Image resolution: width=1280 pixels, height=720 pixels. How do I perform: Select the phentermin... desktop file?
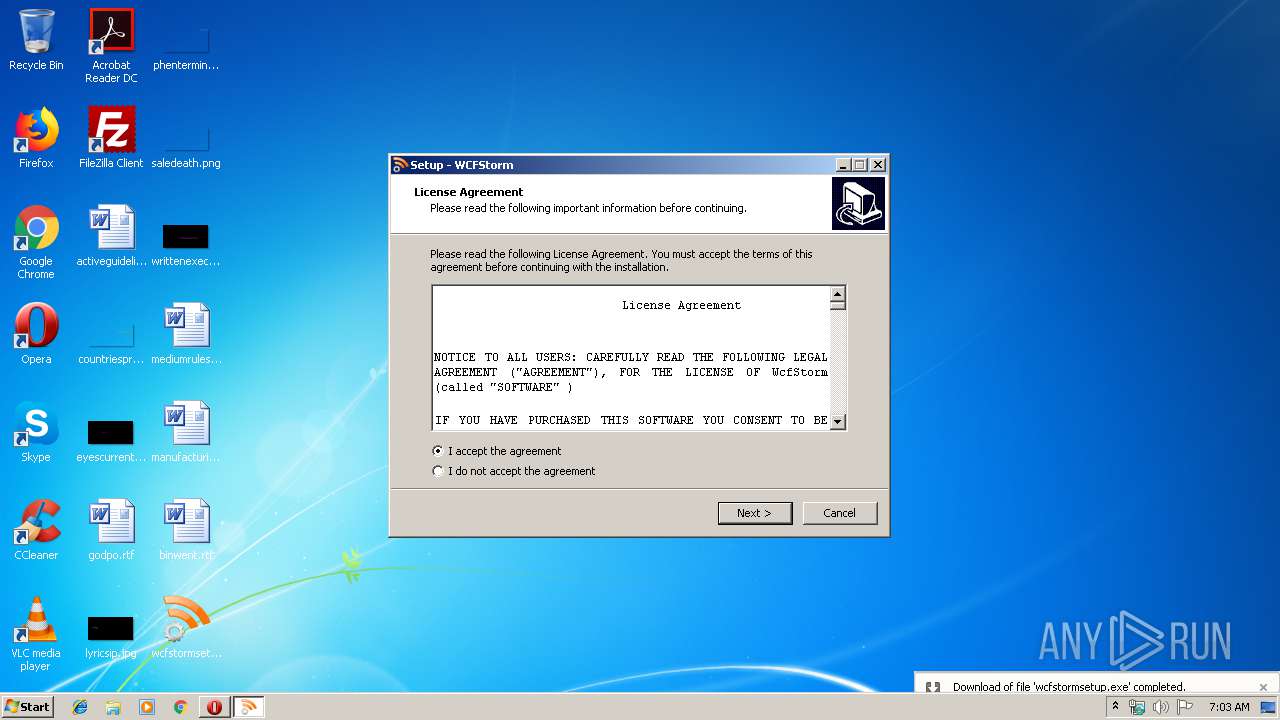click(x=186, y=47)
